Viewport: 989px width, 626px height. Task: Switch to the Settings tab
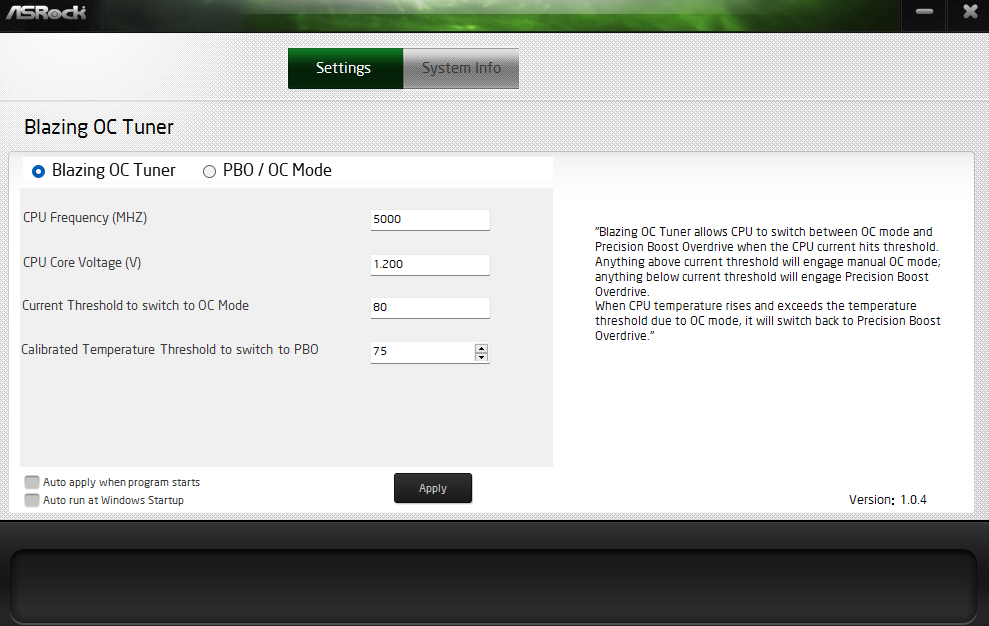(x=344, y=69)
